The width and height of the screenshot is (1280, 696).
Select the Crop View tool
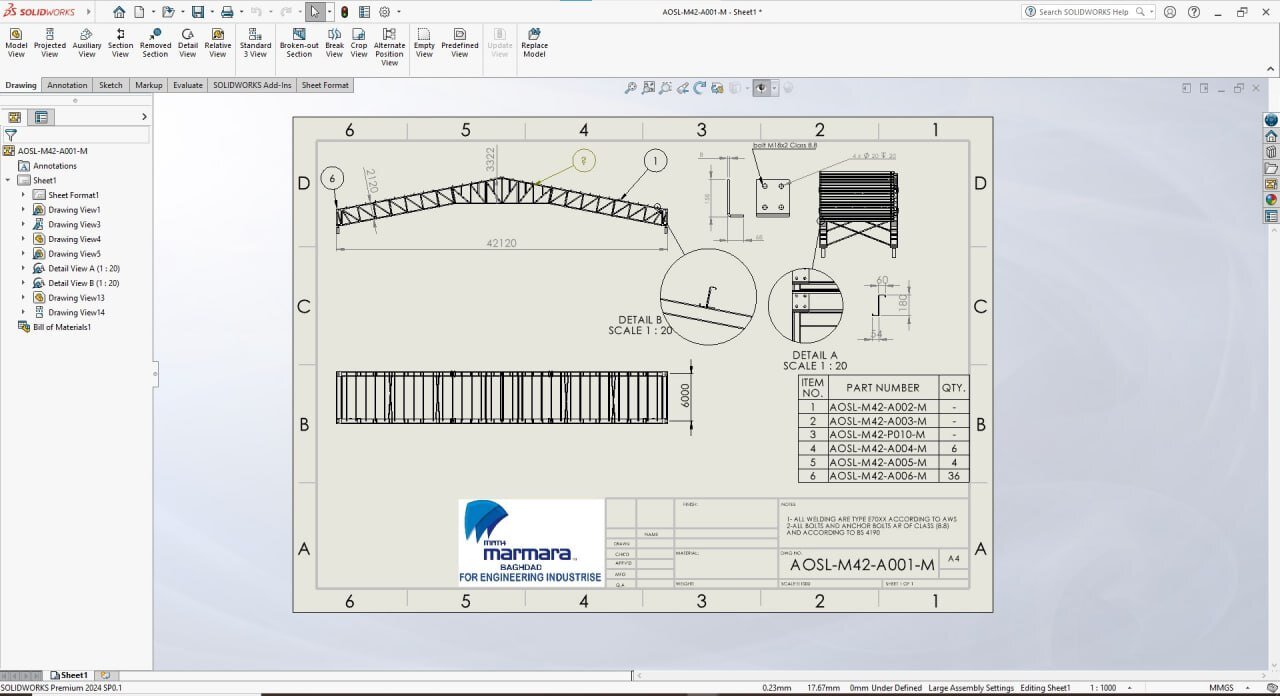point(359,42)
